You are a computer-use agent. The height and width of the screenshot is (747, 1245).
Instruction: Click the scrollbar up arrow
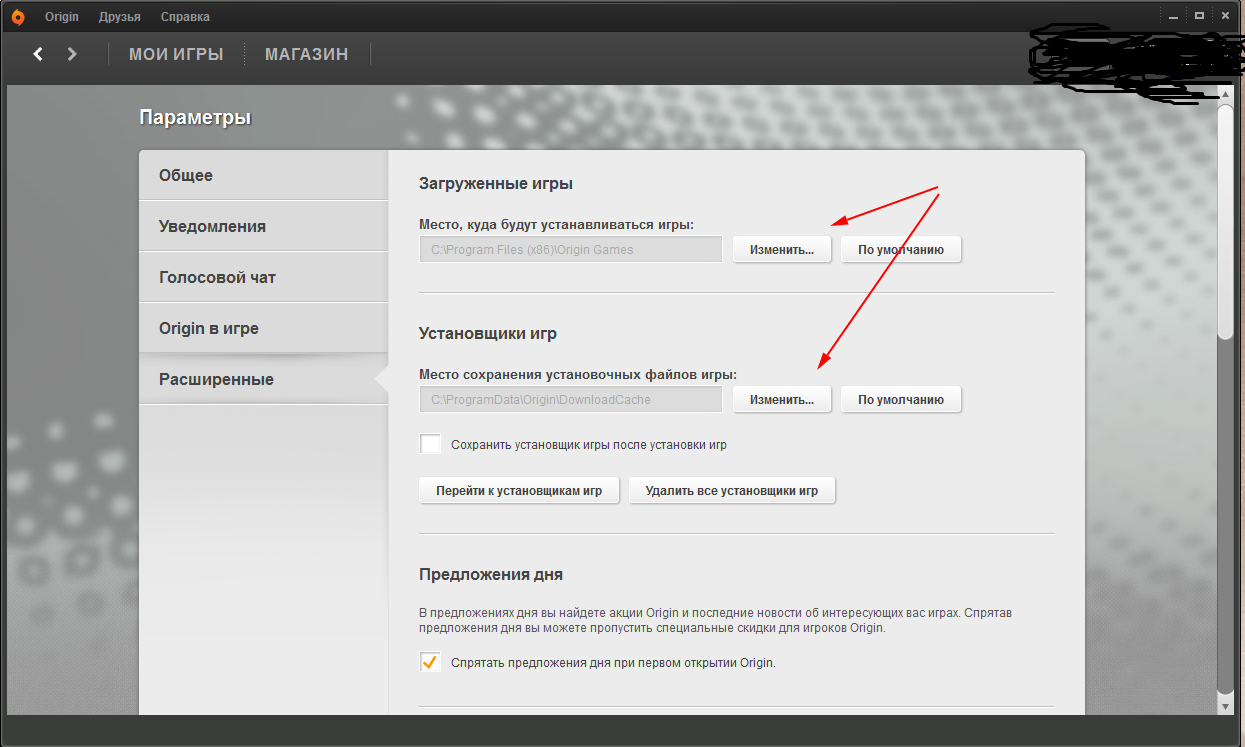pos(1225,94)
